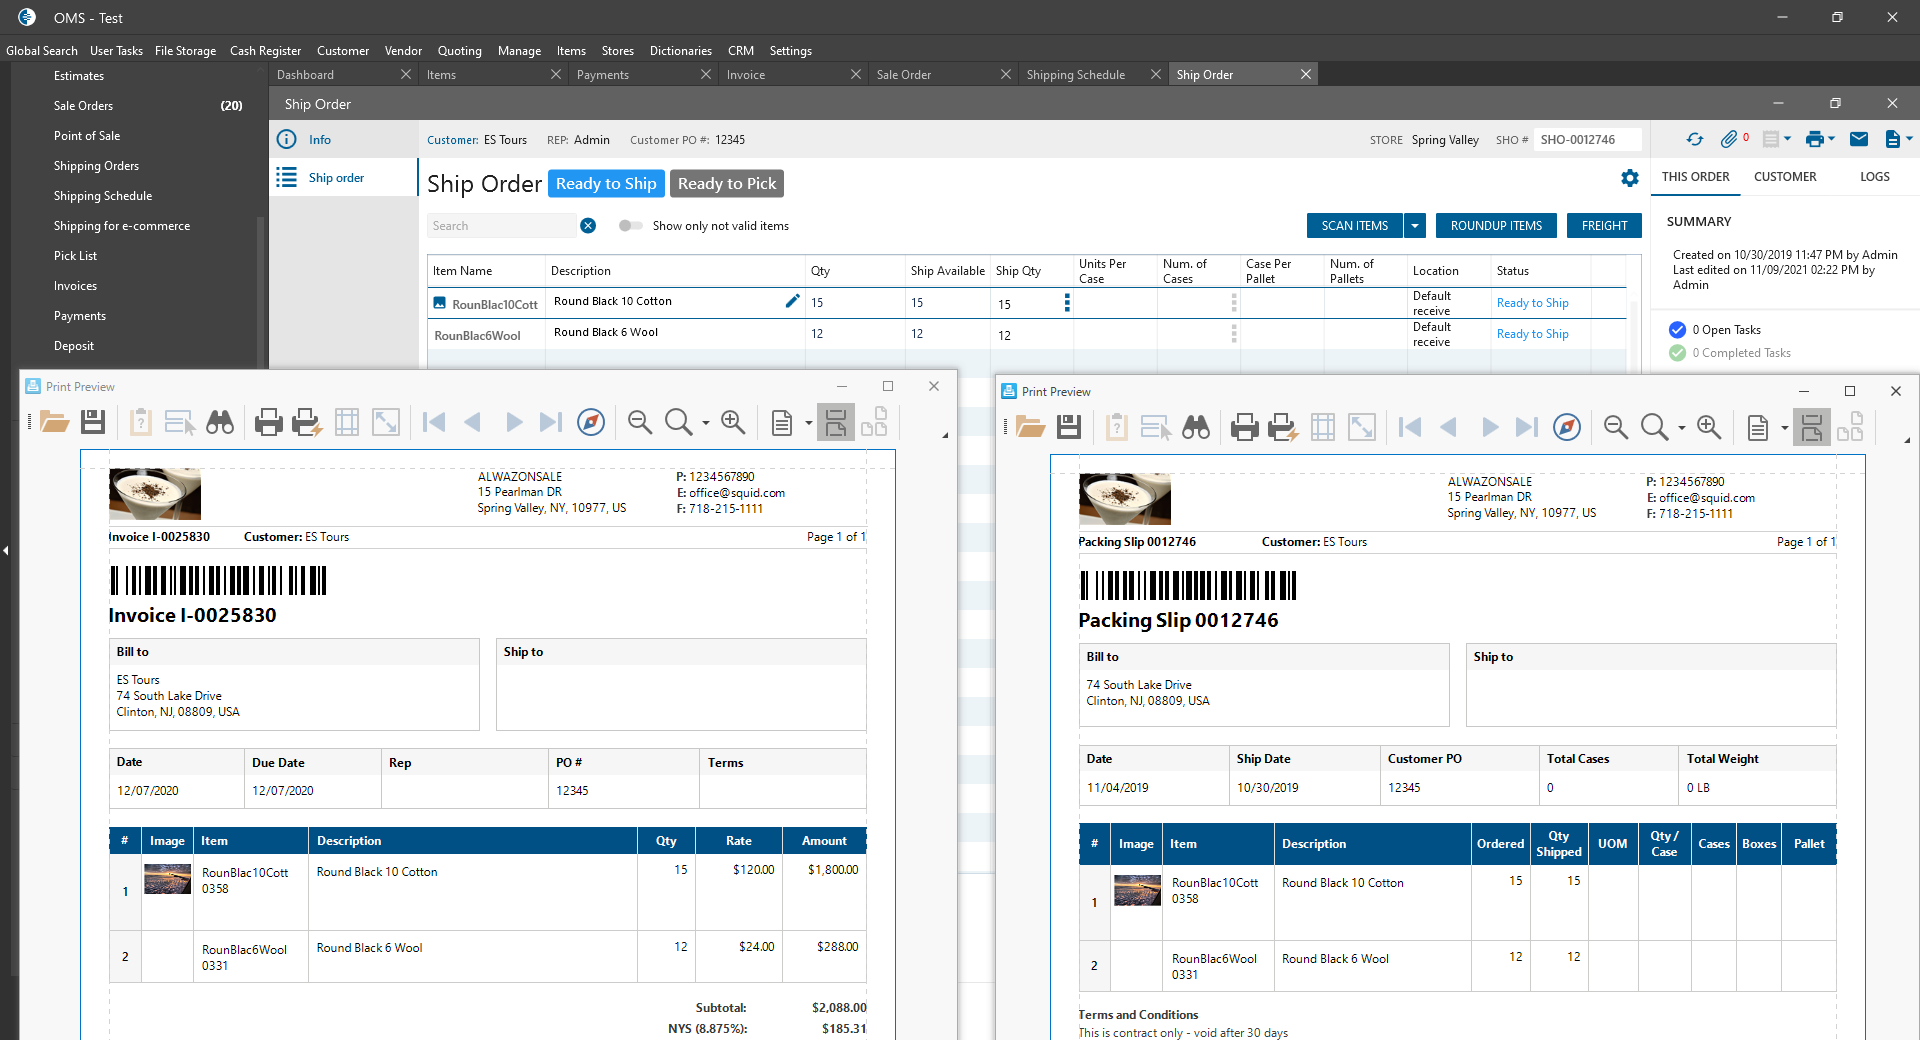Toggle continuous scrolling in Packing Slip preview
The height and width of the screenshot is (1040, 1920).
pyautogui.click(x=1811, y=428)
